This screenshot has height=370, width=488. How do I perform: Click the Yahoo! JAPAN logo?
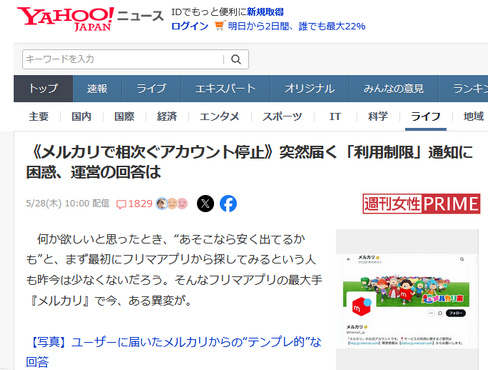point(65,19)
